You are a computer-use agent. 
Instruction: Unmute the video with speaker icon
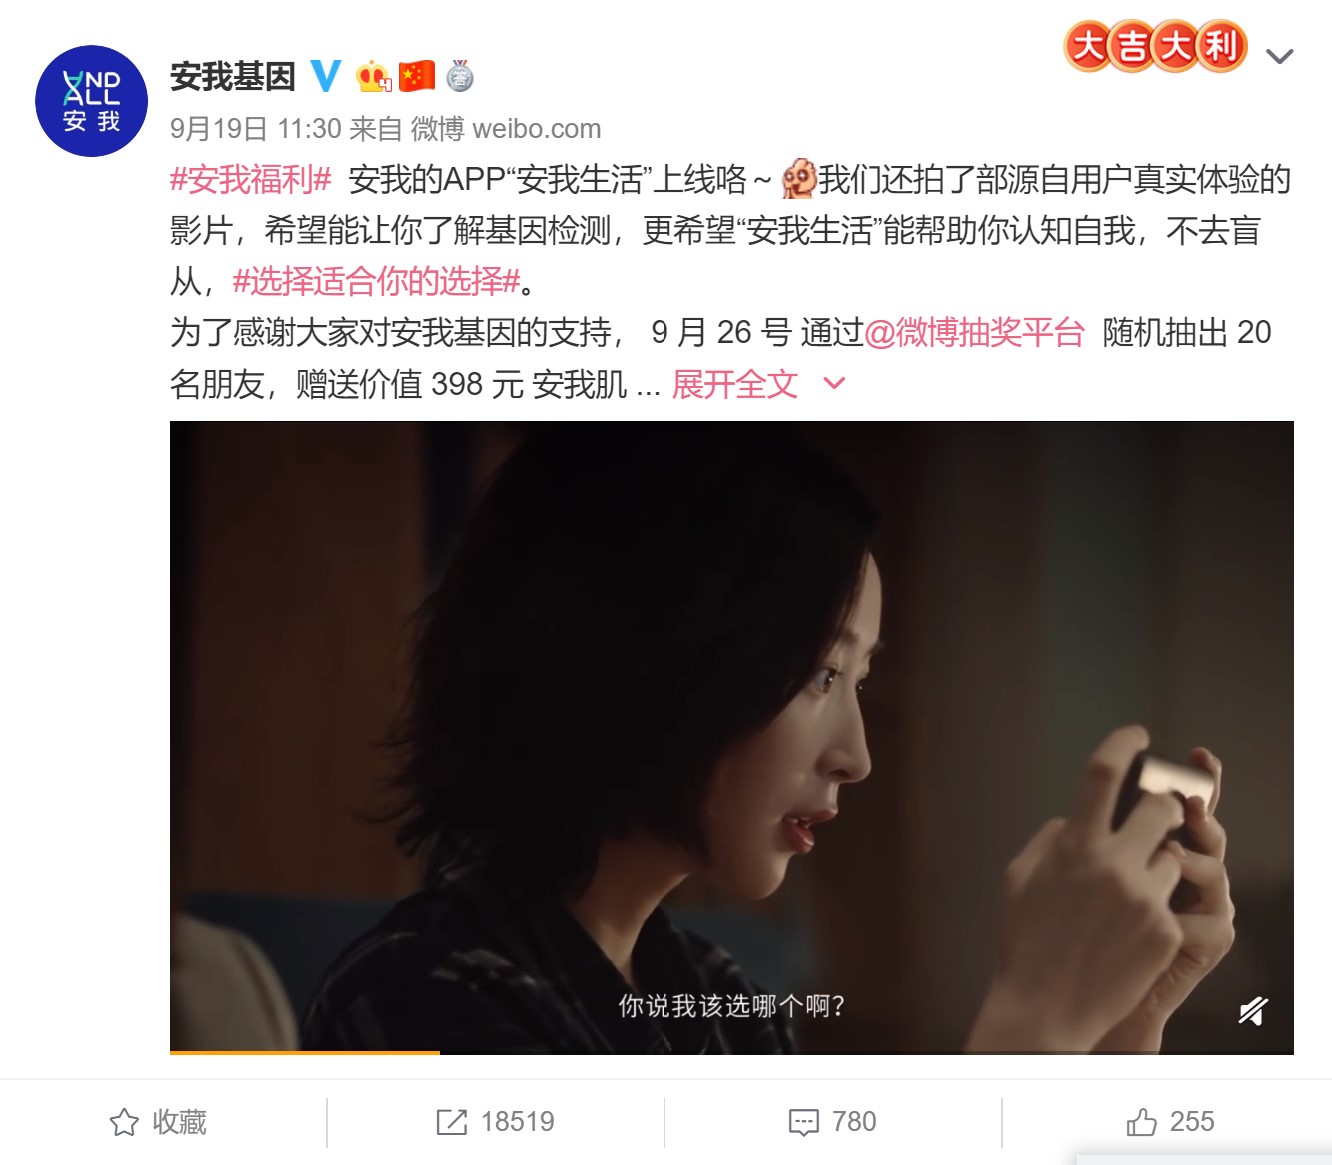point(1253,1011)
